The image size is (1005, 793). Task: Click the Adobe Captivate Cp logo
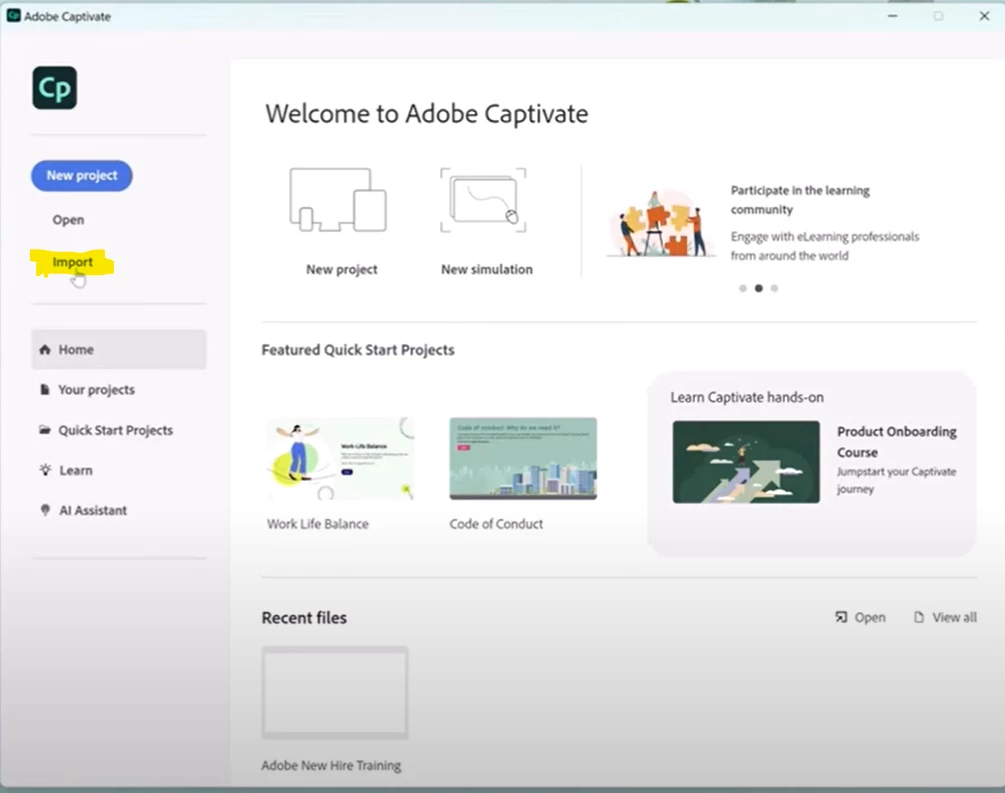(x=54, y=88)
